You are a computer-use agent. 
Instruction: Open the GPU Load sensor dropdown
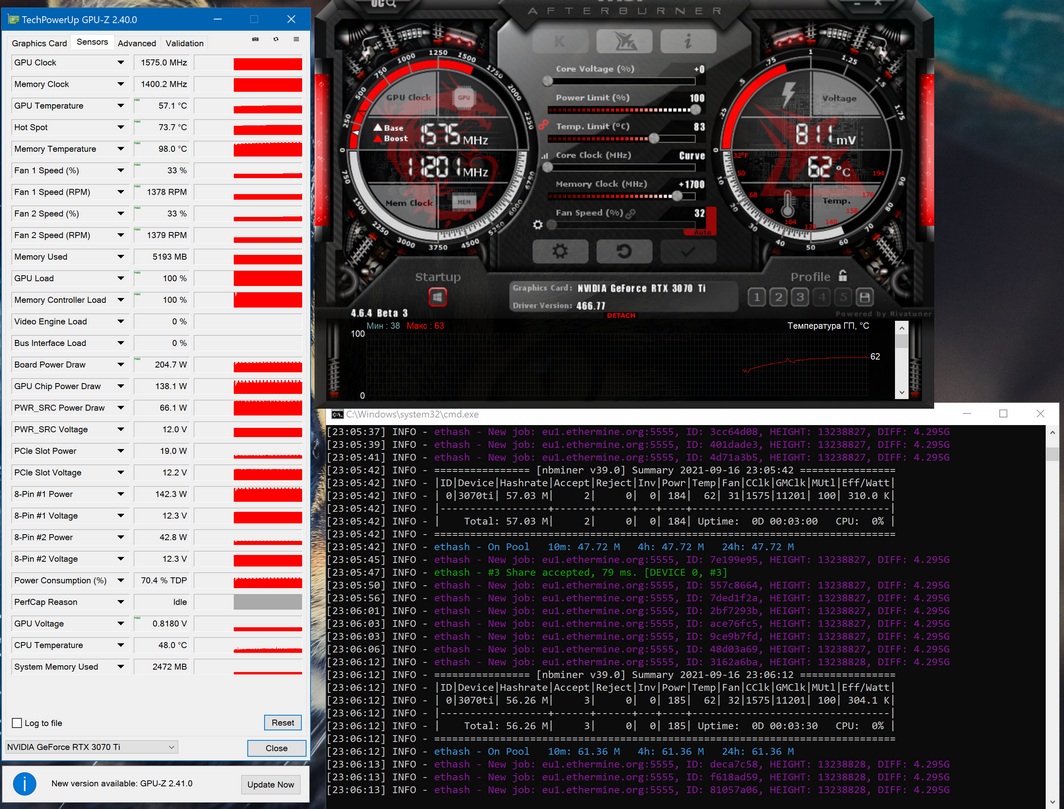coord(120,278)
